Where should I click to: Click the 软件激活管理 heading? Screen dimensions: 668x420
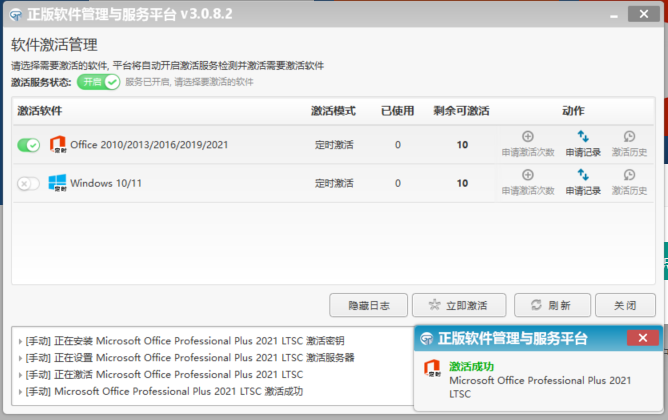coord(54,45)
